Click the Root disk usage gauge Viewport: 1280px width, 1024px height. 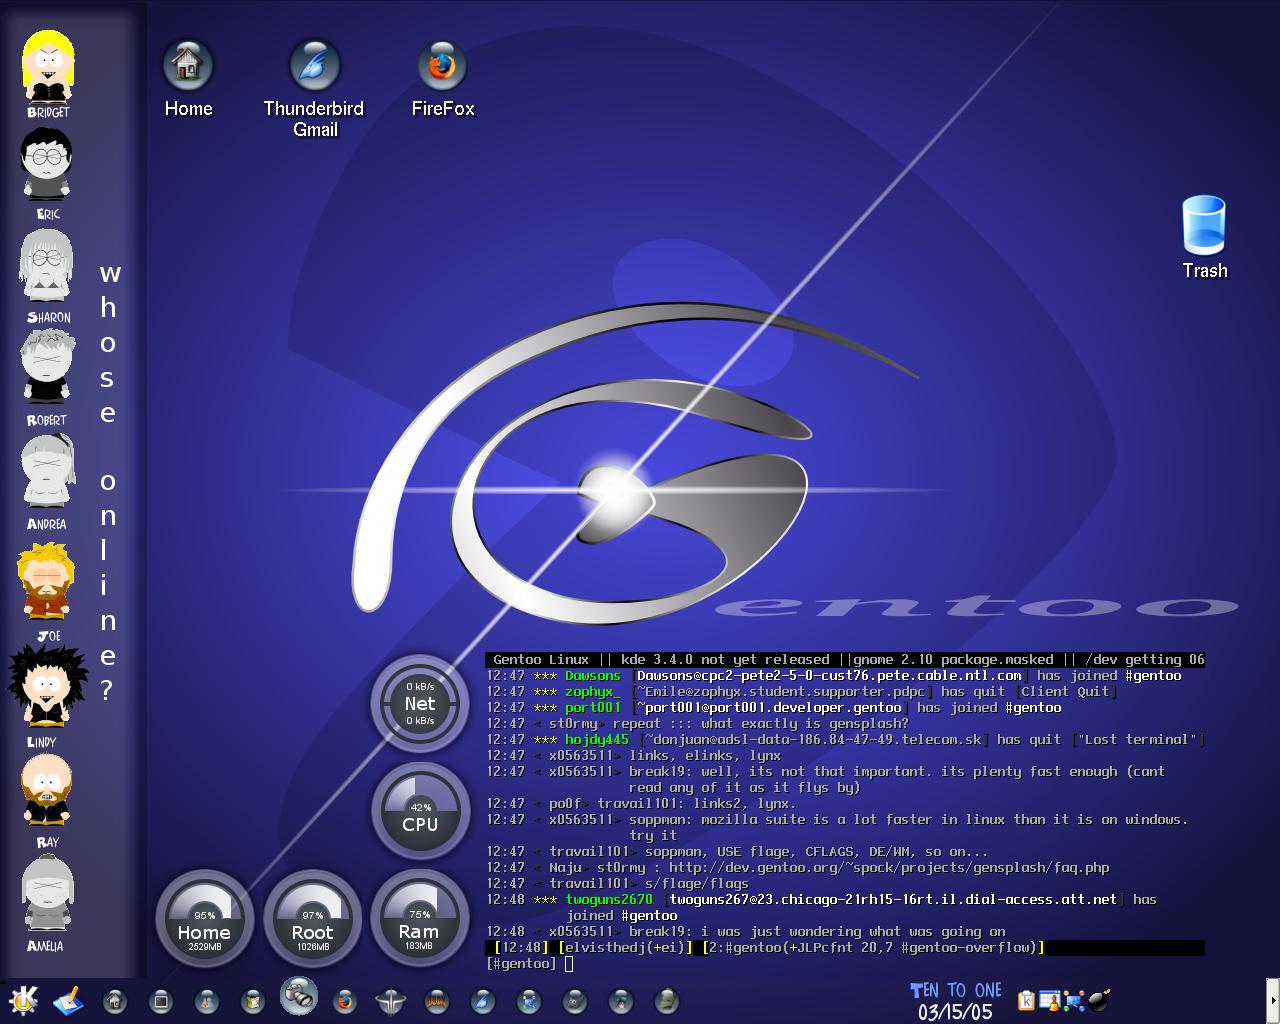[x=312, y=920]
